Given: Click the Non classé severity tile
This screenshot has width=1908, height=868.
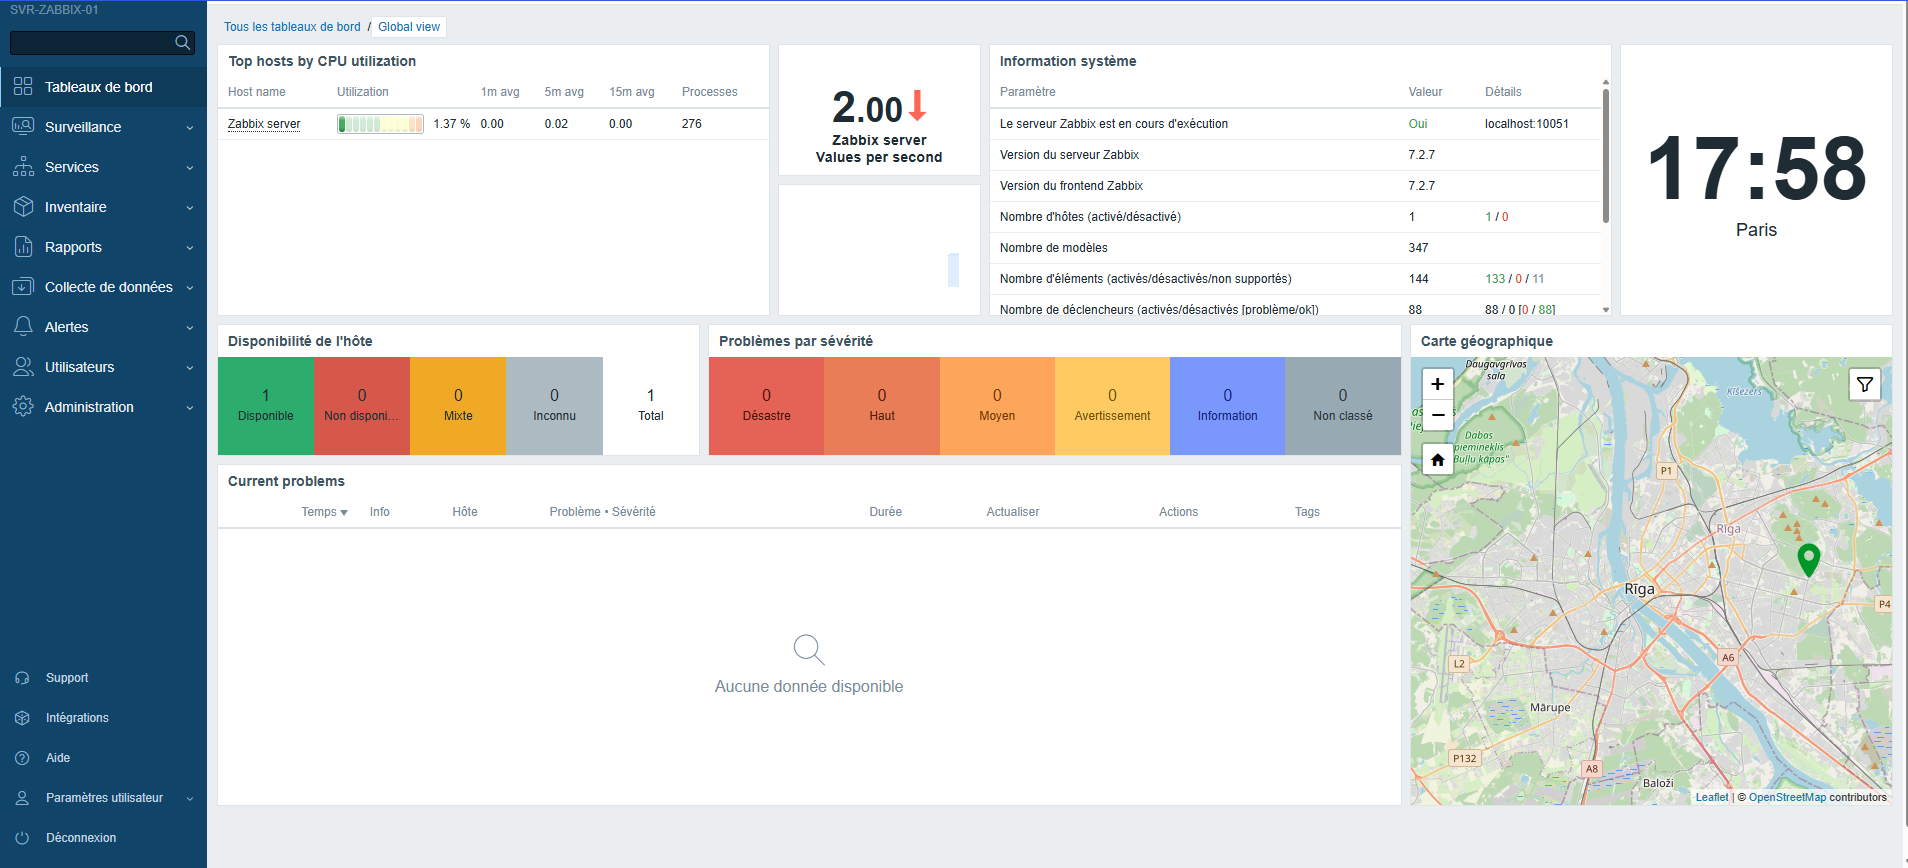Looking at the screenshot, I should (1343, 406).
